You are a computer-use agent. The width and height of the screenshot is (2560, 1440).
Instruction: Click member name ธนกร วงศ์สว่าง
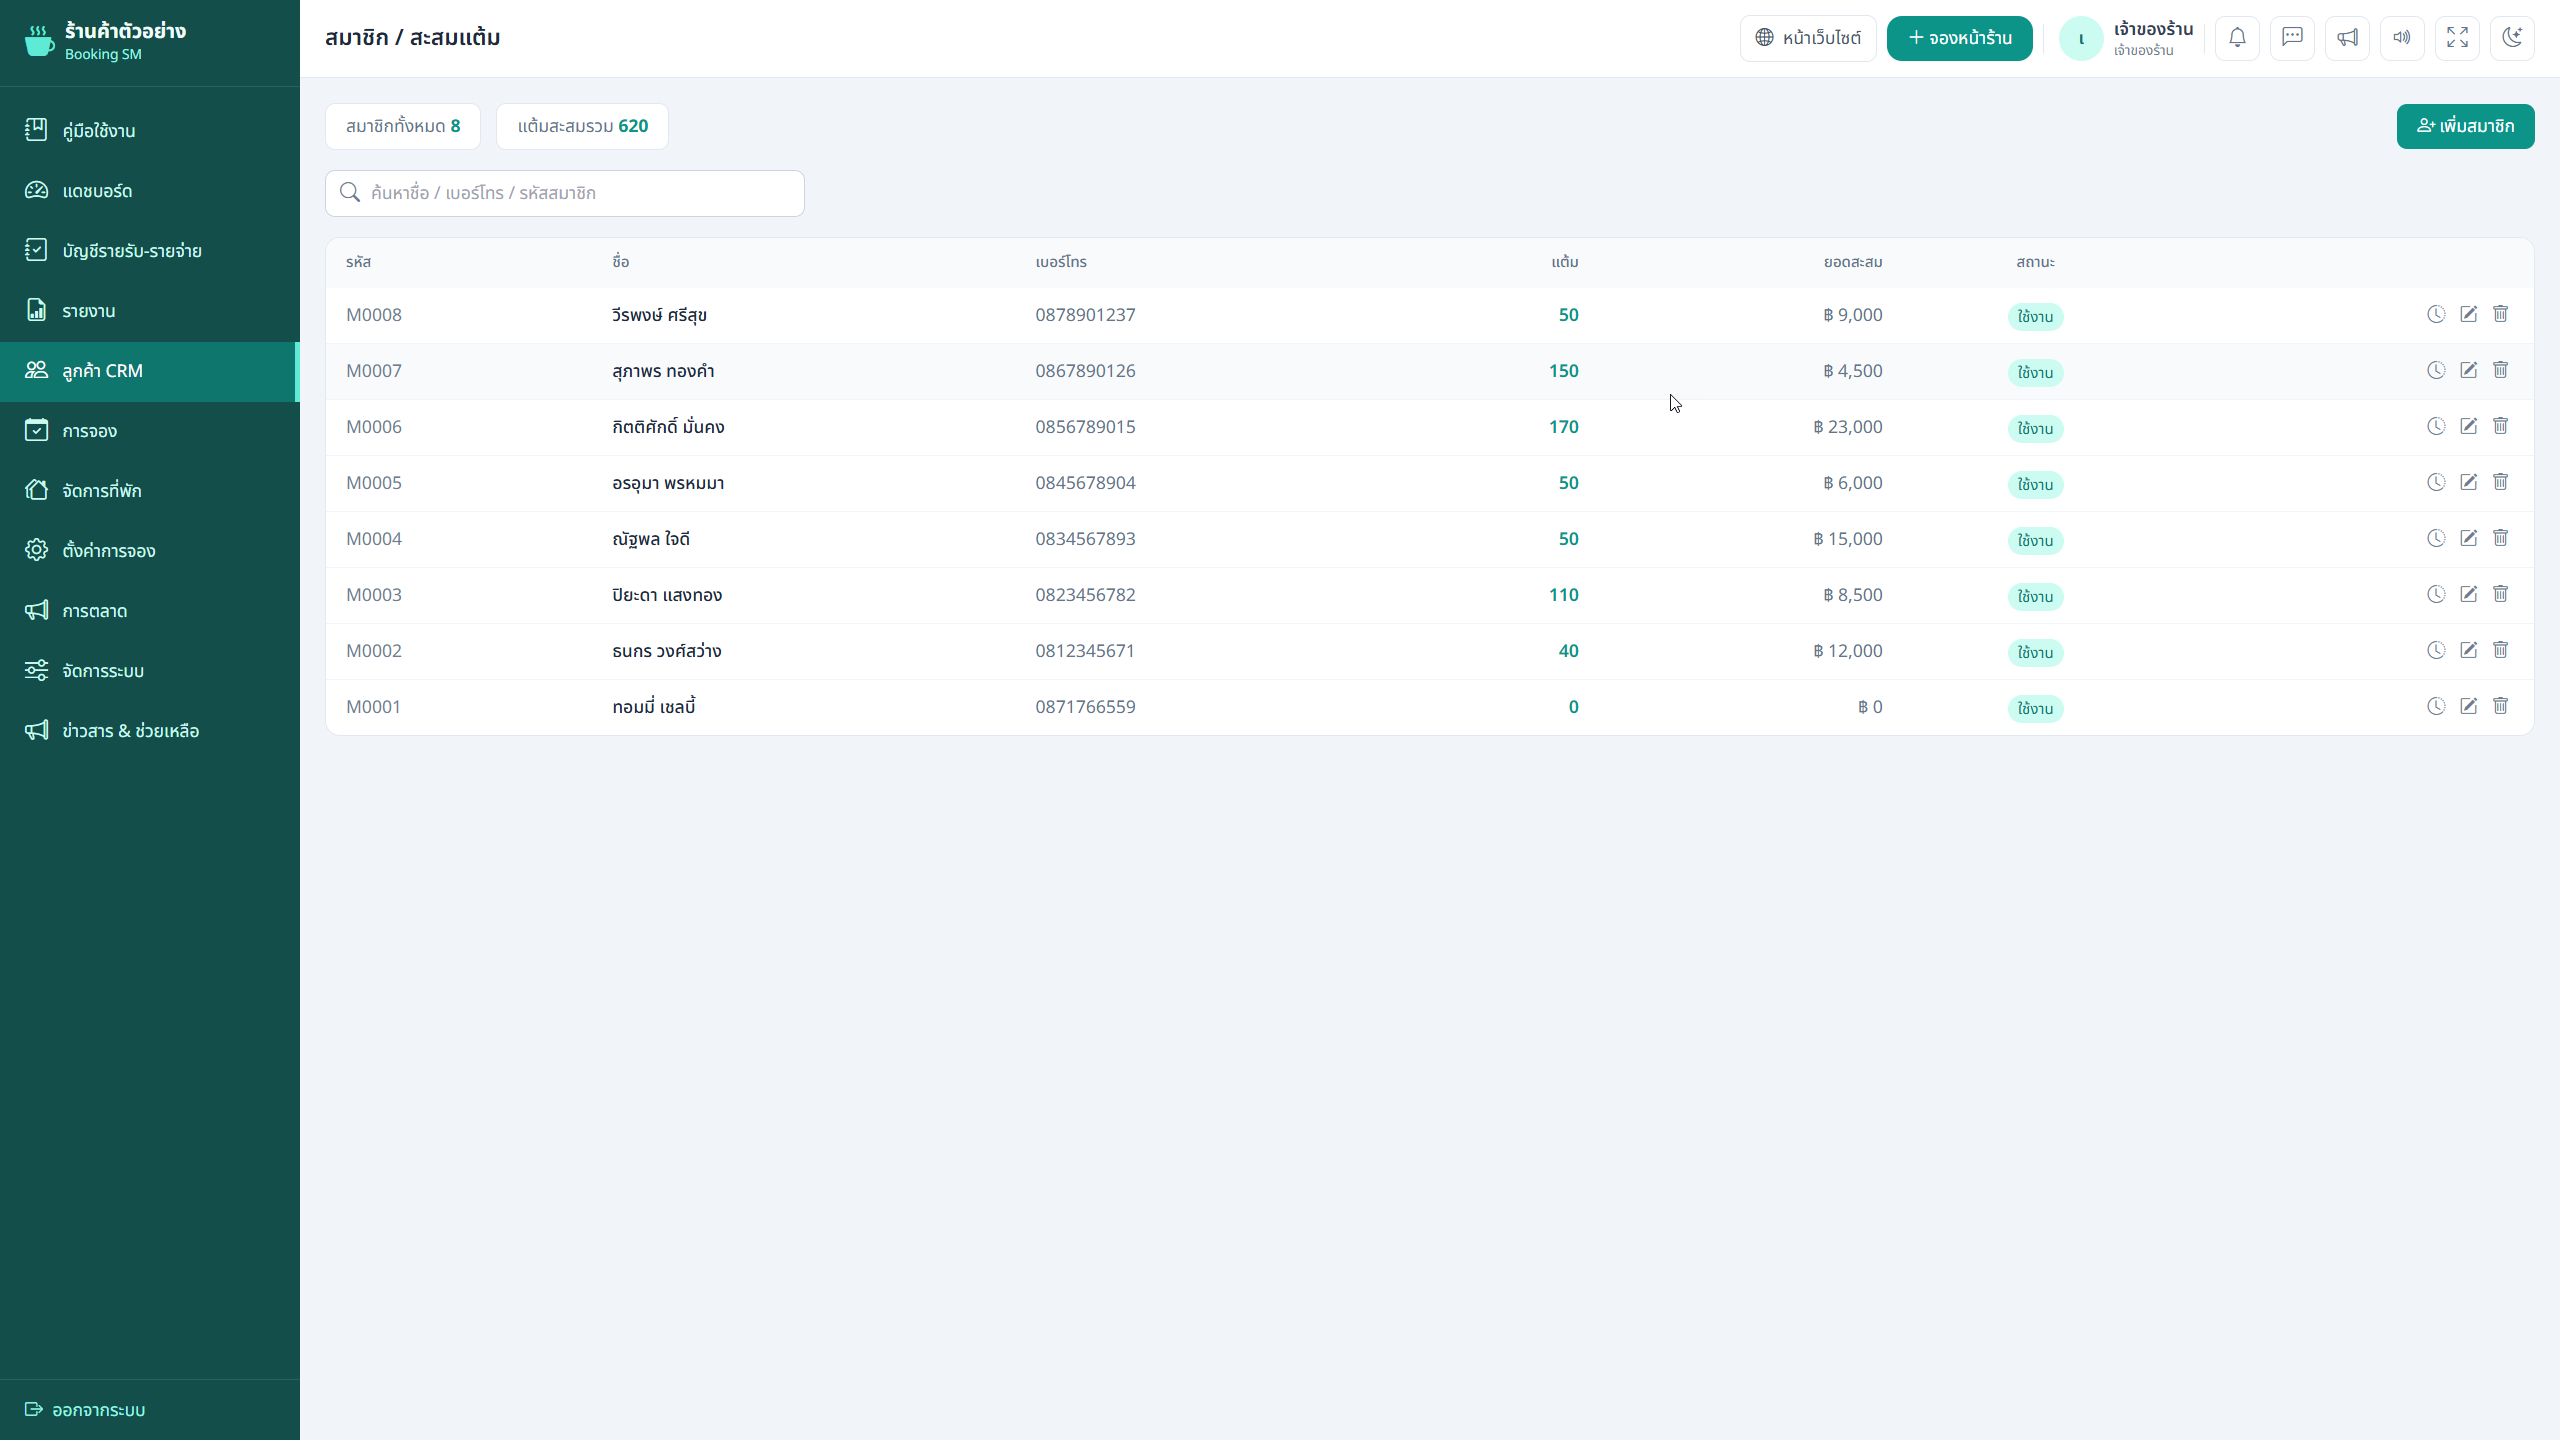click(666, 651)
